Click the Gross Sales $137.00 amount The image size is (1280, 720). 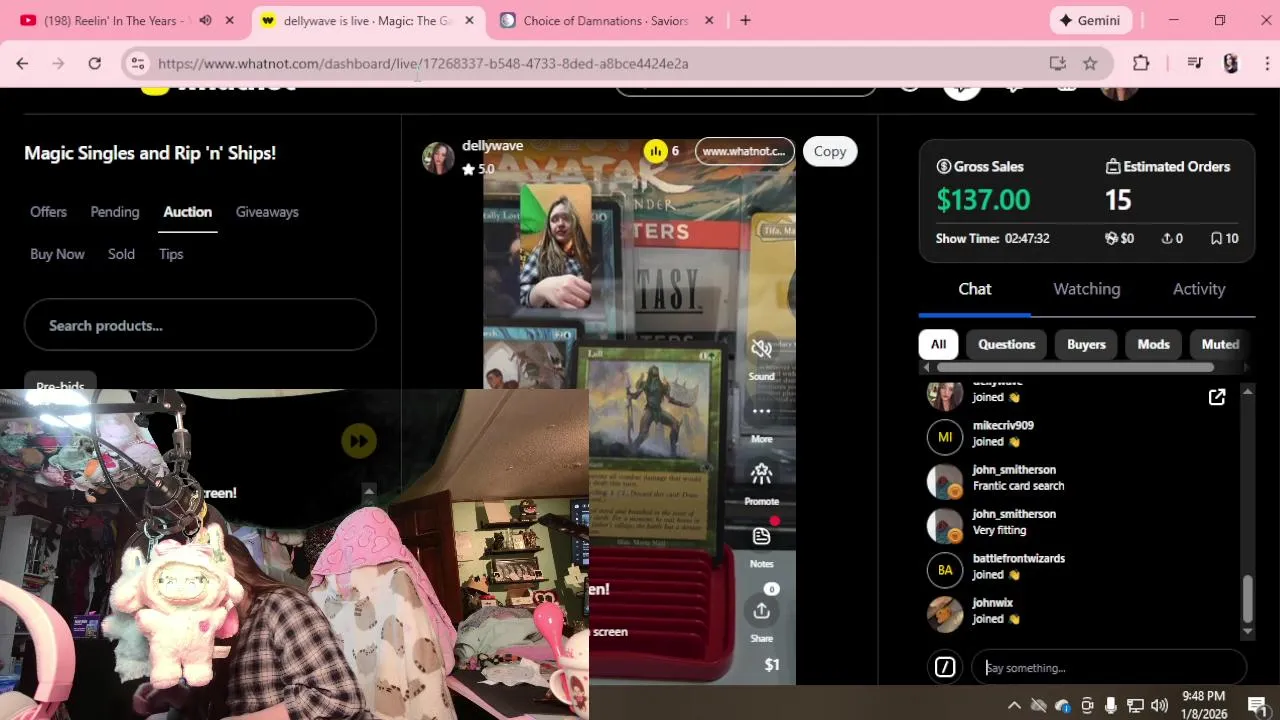click(x=983, y=199)
